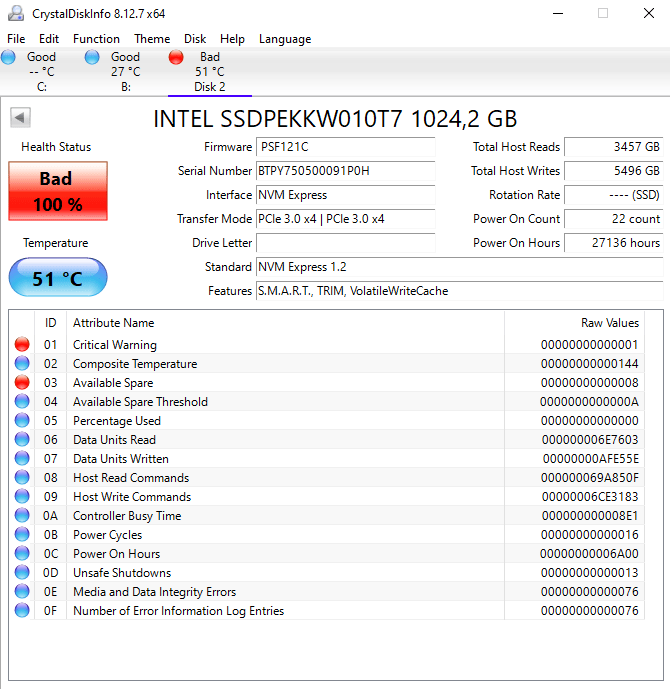Open the Function menu
Viewport: 670px width, 689px height.
[96, 39]
